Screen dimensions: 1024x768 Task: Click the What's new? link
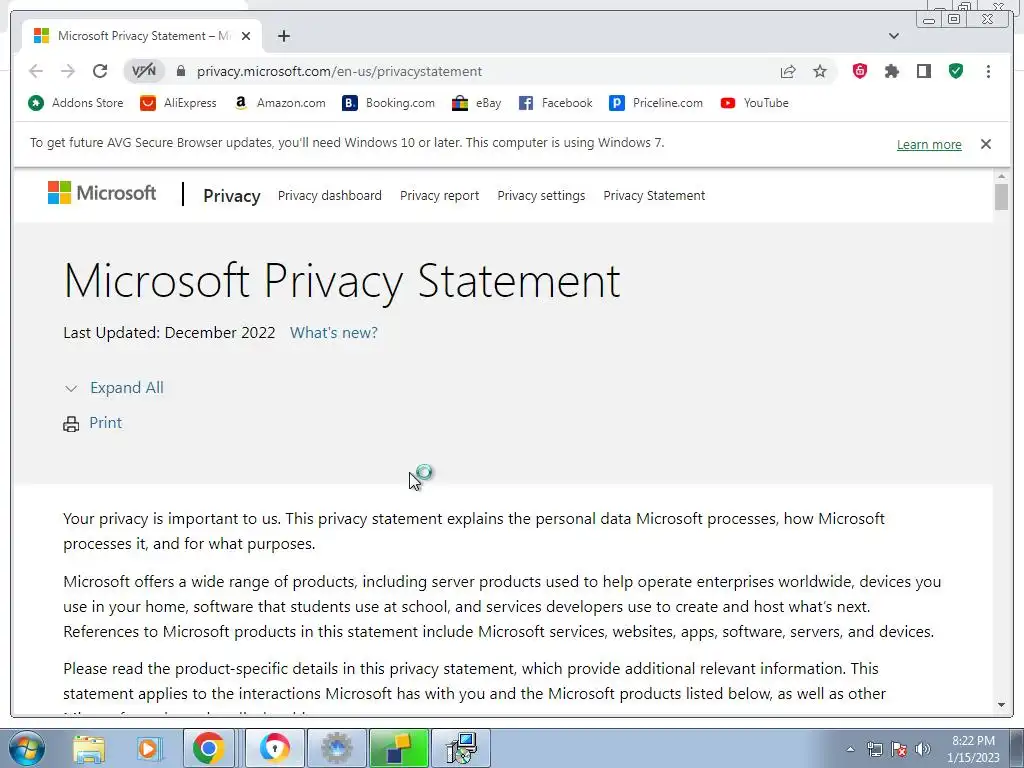tap(334, 333)
